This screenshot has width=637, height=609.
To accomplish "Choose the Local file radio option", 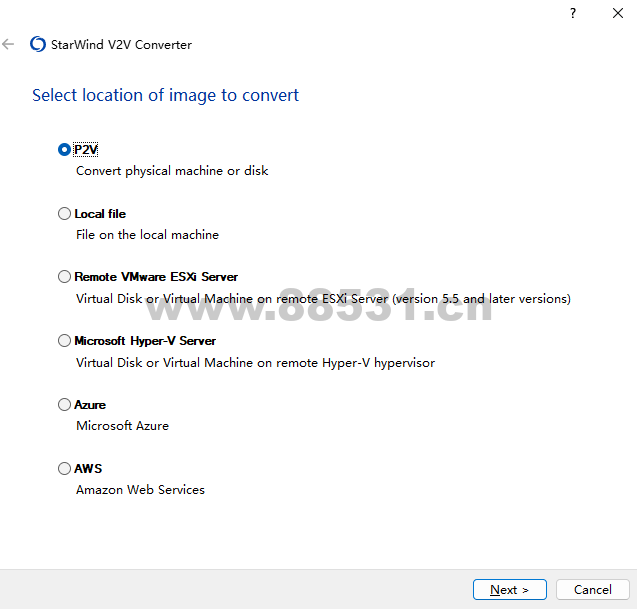I will (65, 213).
